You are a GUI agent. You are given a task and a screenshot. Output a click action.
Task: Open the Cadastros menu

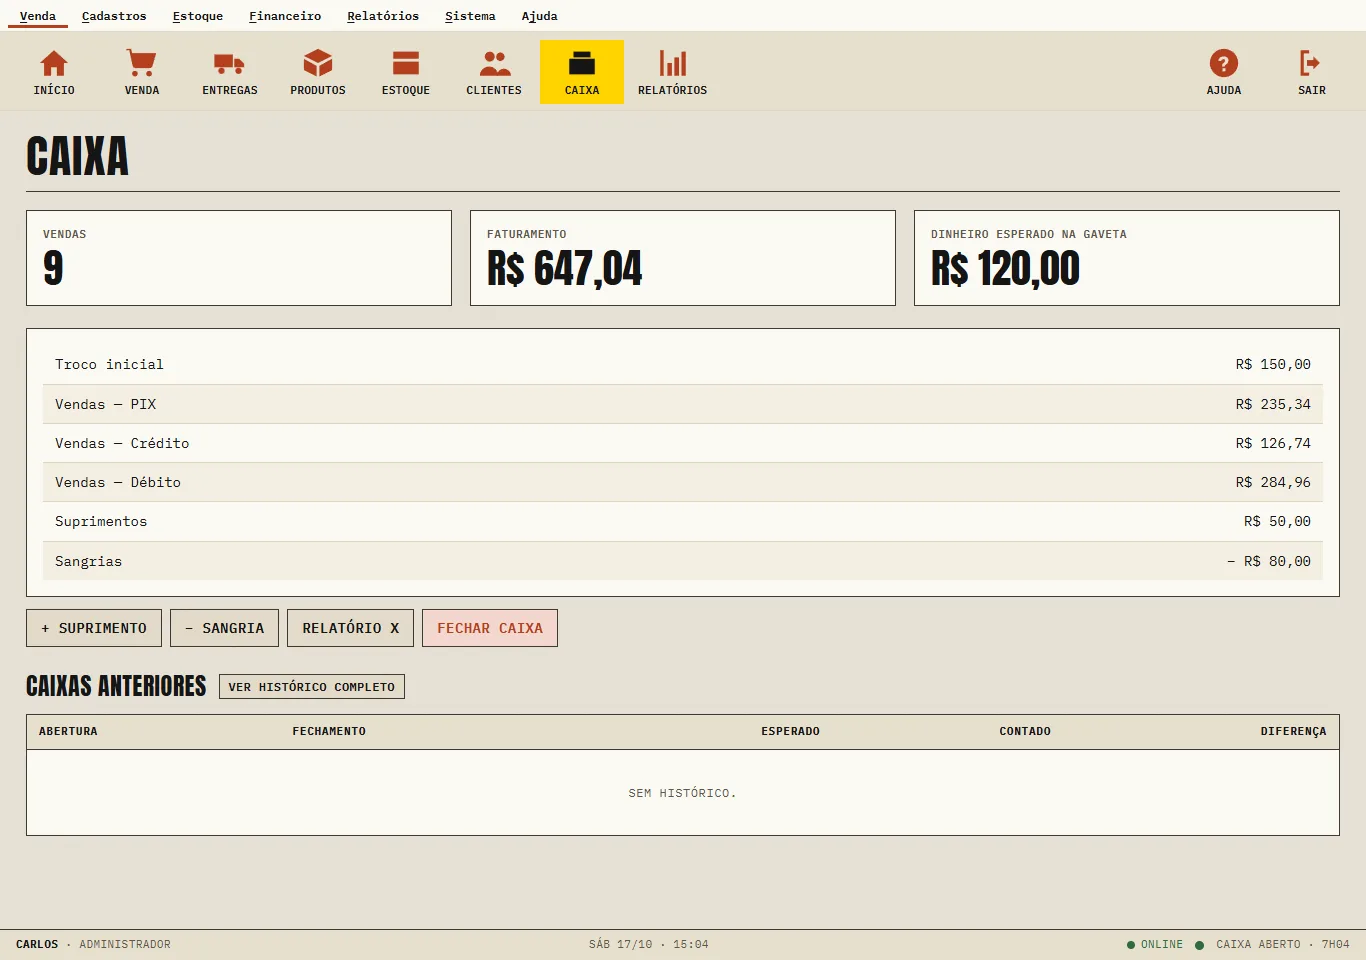pyautogui.click(x=114, y=16)
